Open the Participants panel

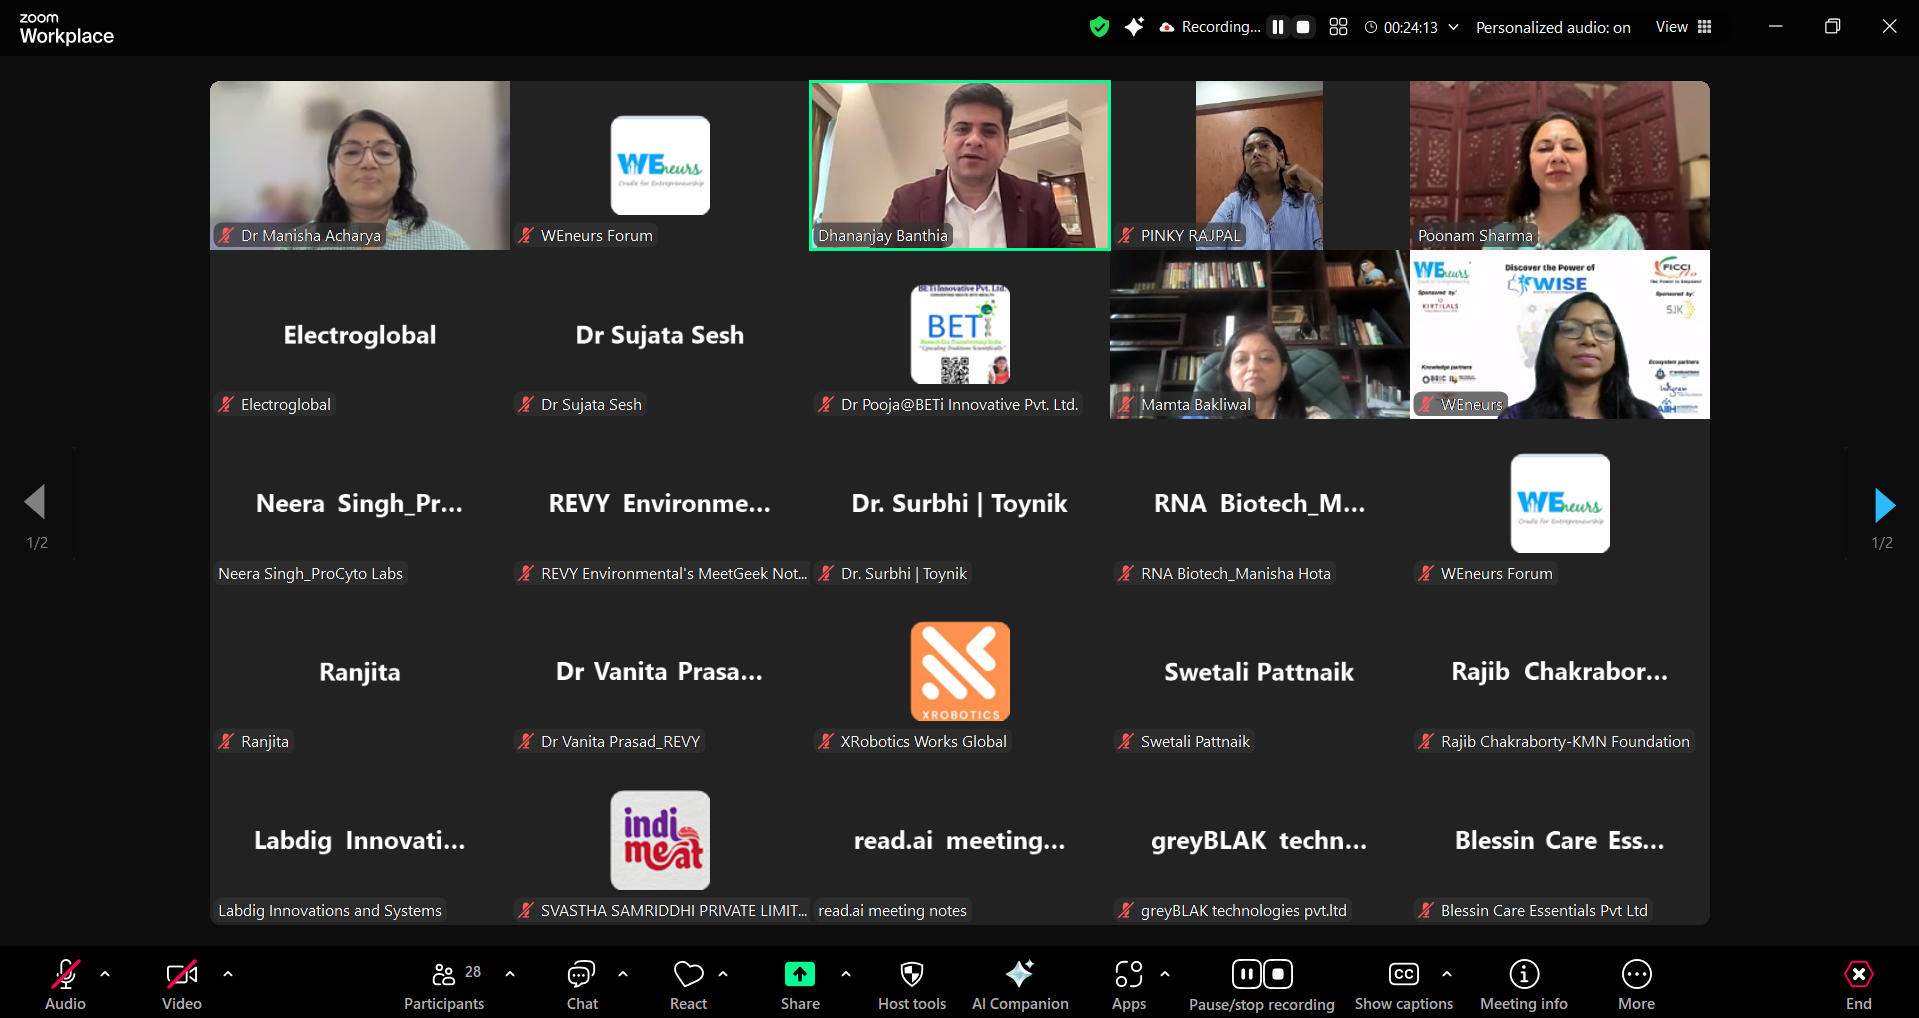[x=443, y=985]
